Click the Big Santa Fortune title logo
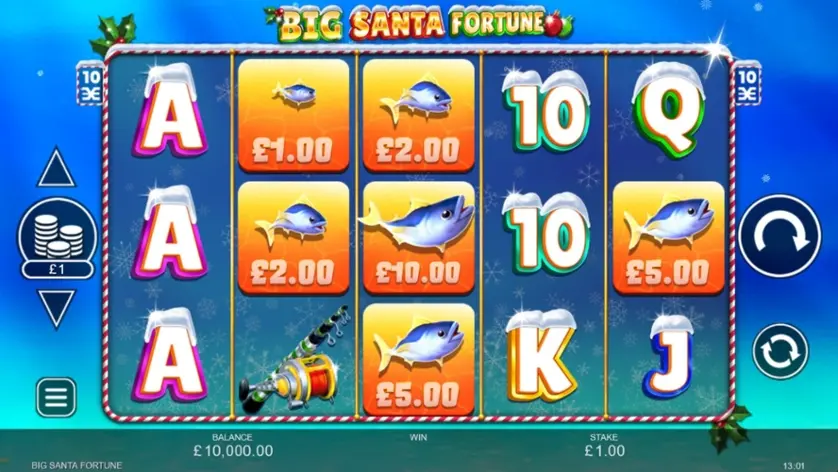 (420, 23)
